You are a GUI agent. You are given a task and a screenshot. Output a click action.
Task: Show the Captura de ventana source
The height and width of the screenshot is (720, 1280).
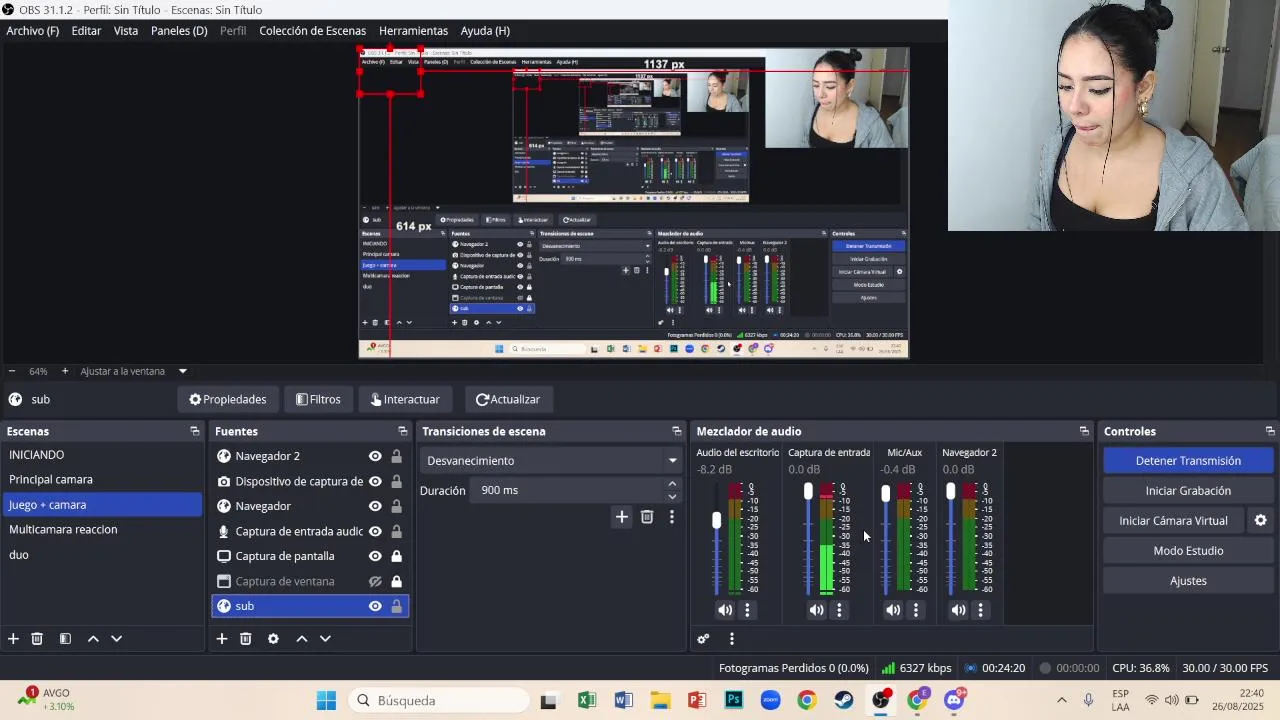click(375, 581)
